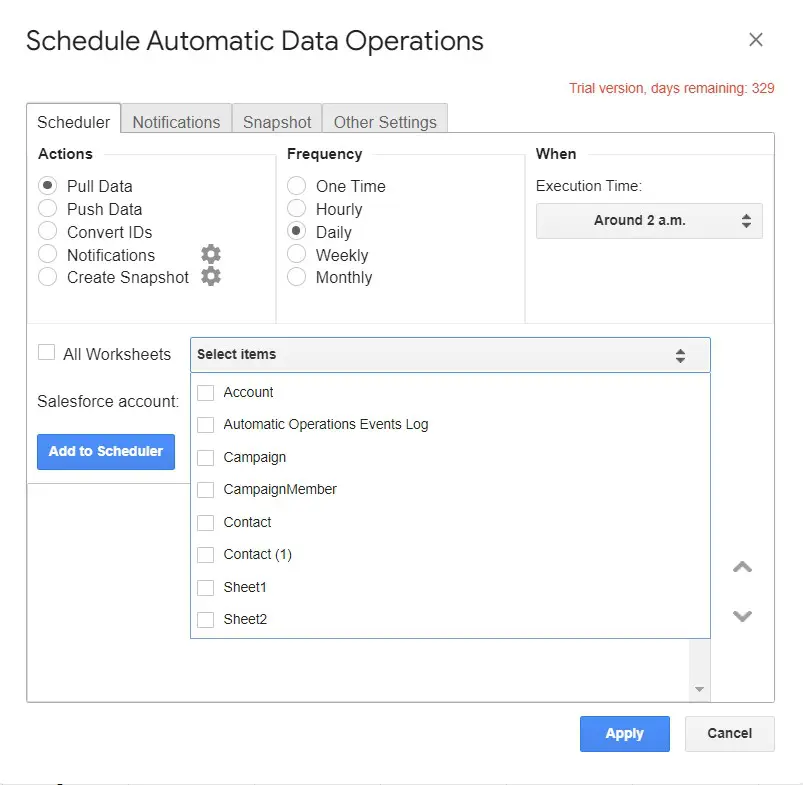This screenshot has height=785, width=803.
Task: Select the Push Data action
Action: coord(47,209)
